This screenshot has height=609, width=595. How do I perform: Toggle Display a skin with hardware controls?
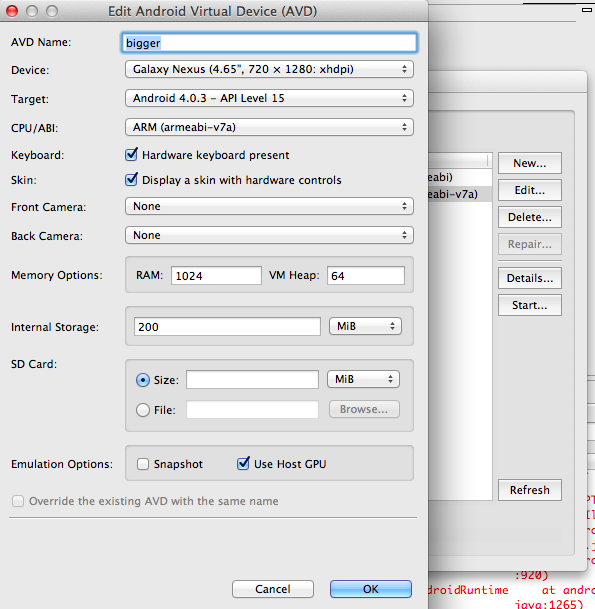131,179
